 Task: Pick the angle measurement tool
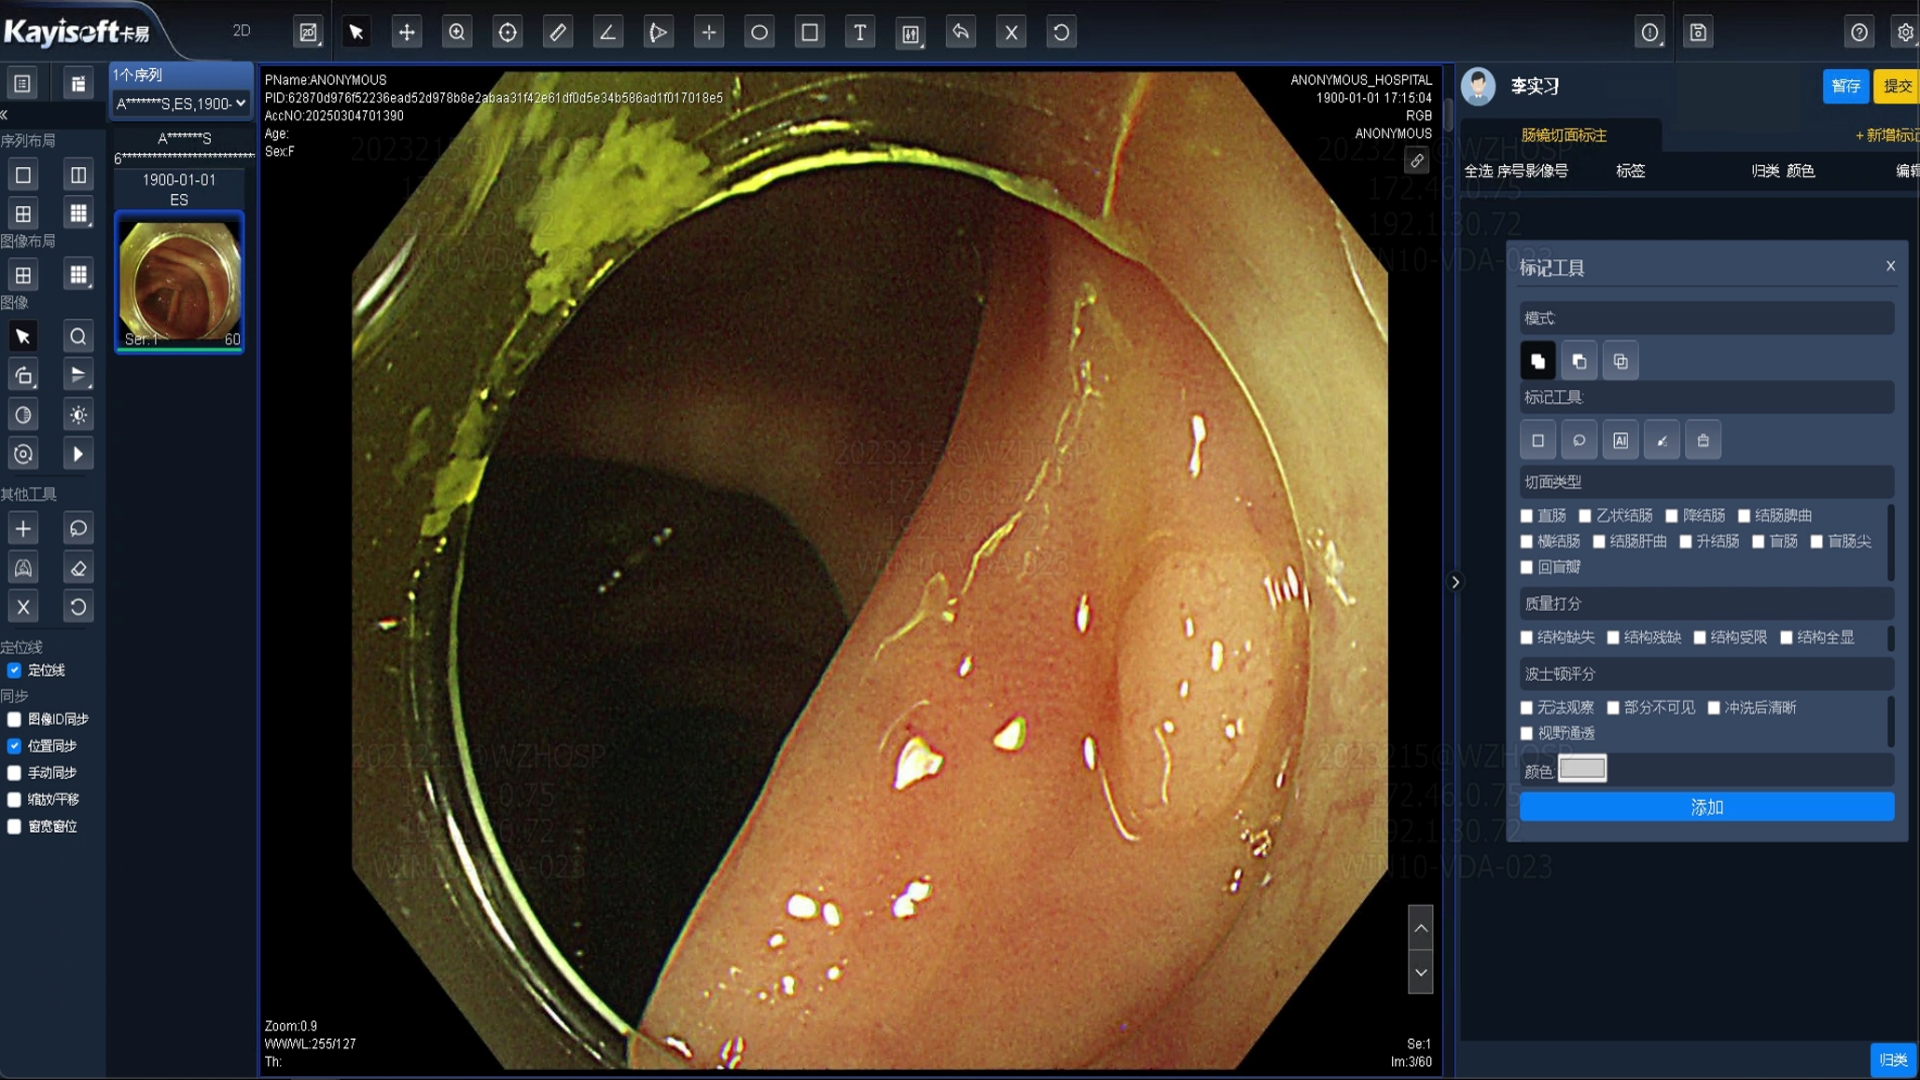[607, 32]
